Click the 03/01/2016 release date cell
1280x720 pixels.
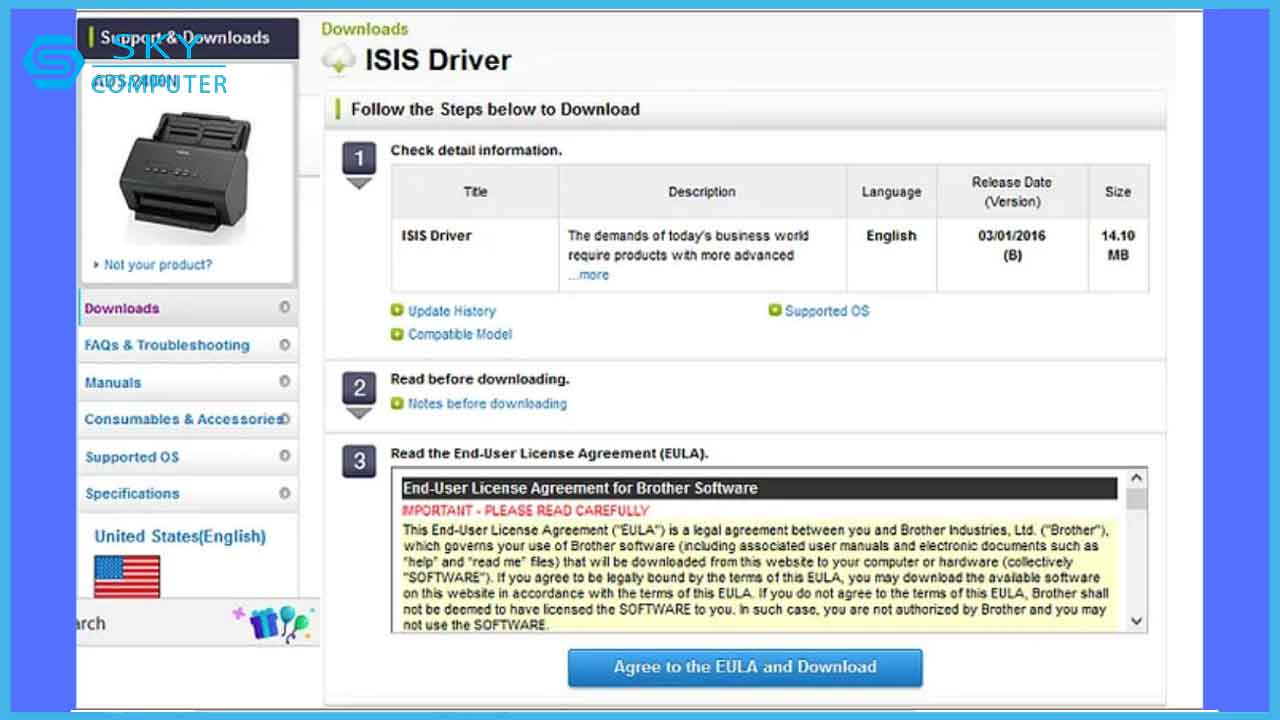click(x=1012, y=255)
